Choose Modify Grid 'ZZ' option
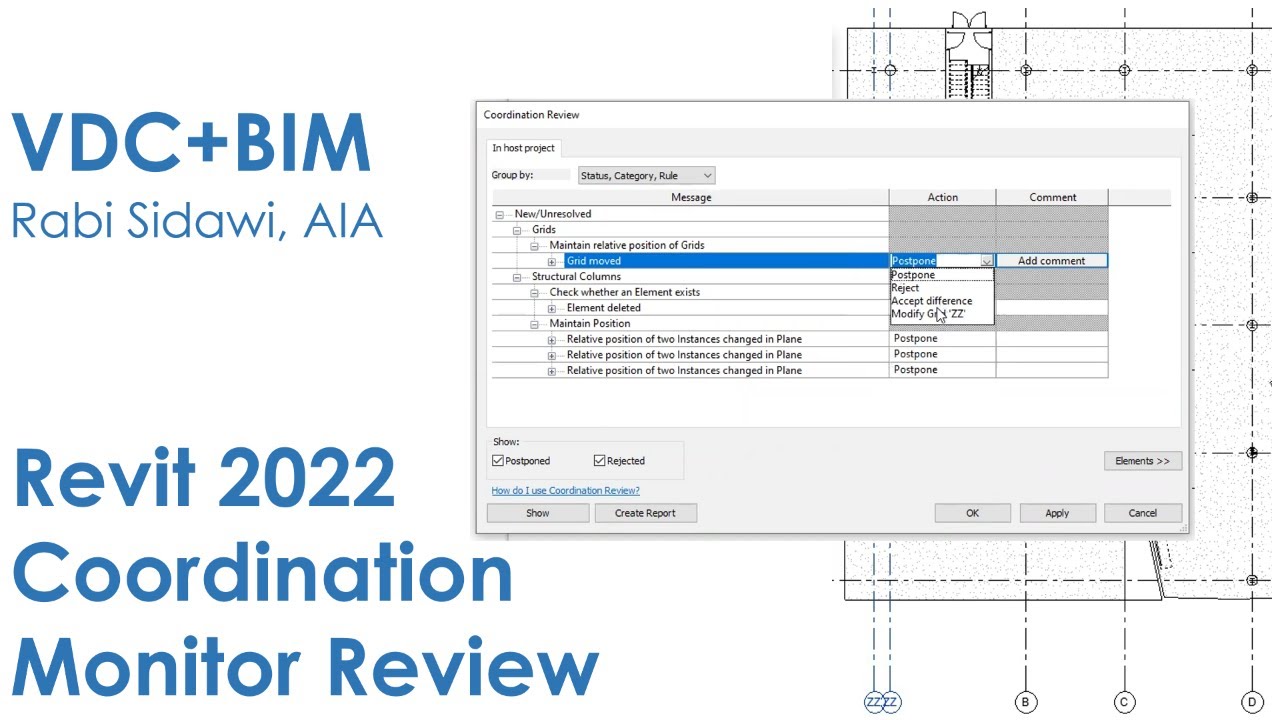 pyautogui.click(x=942, y=314)
